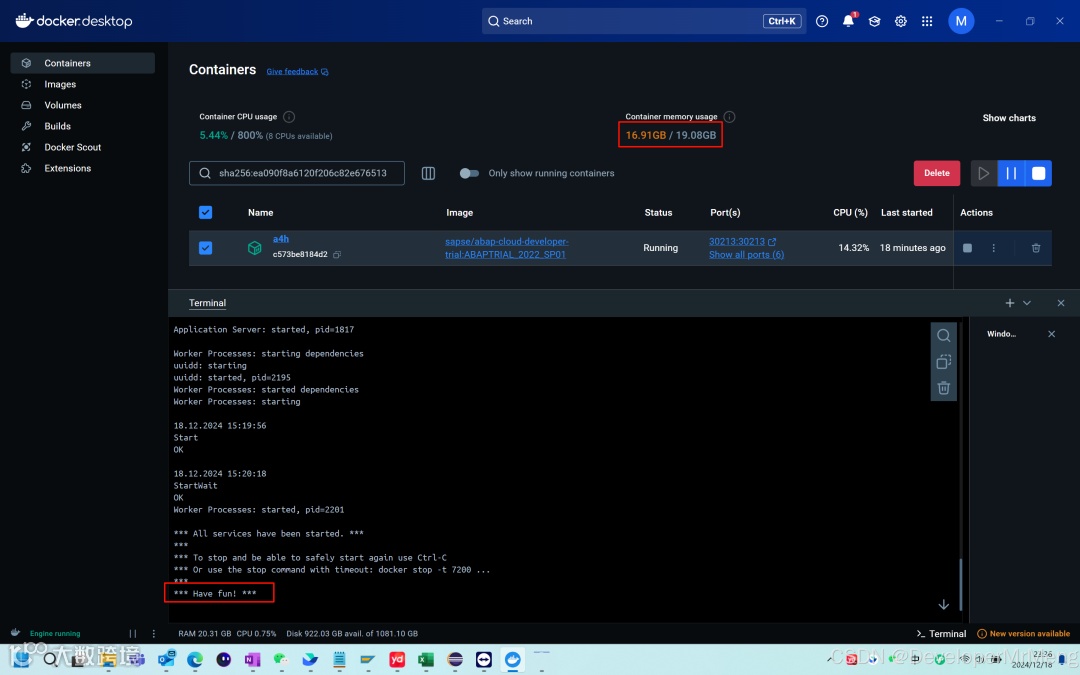Open TeamViewer from the taskbar
The image size is (1080, 675).
(x=484, y=660)
